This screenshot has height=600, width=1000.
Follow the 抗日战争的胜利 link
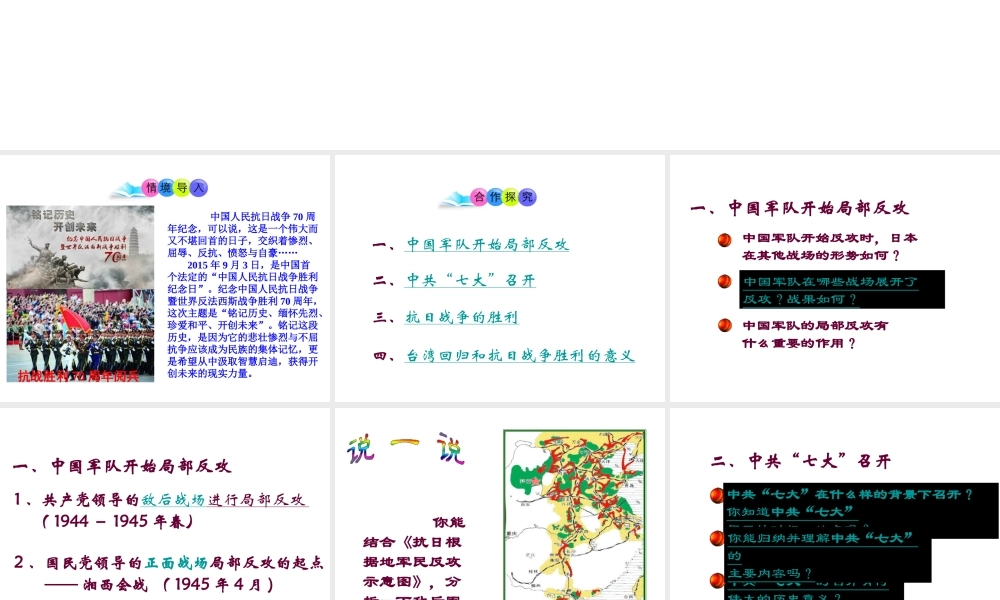[x=462, y=318]
